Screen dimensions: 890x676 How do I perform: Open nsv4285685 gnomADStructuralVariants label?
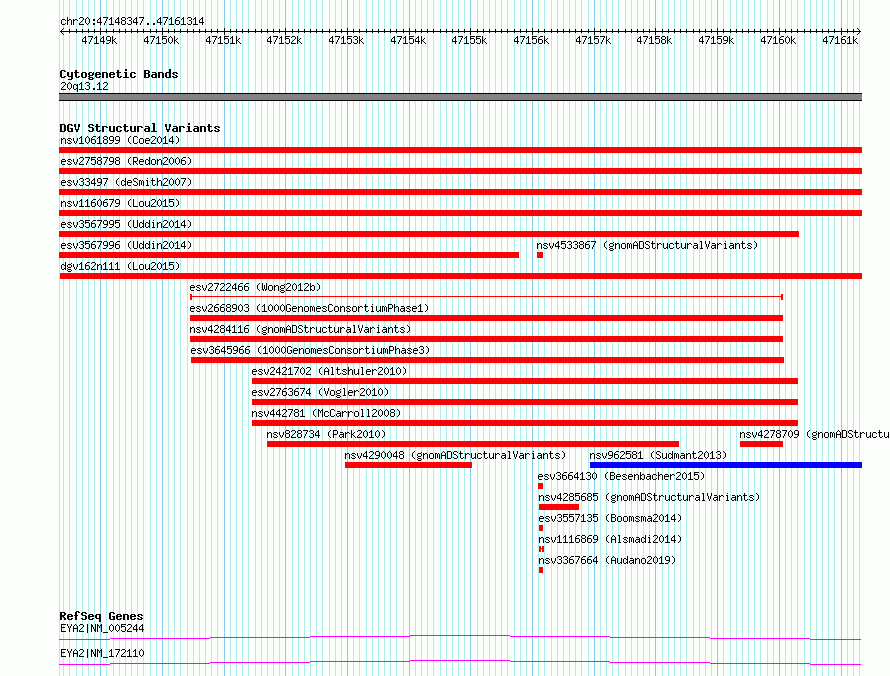click(x=649, y=497)
